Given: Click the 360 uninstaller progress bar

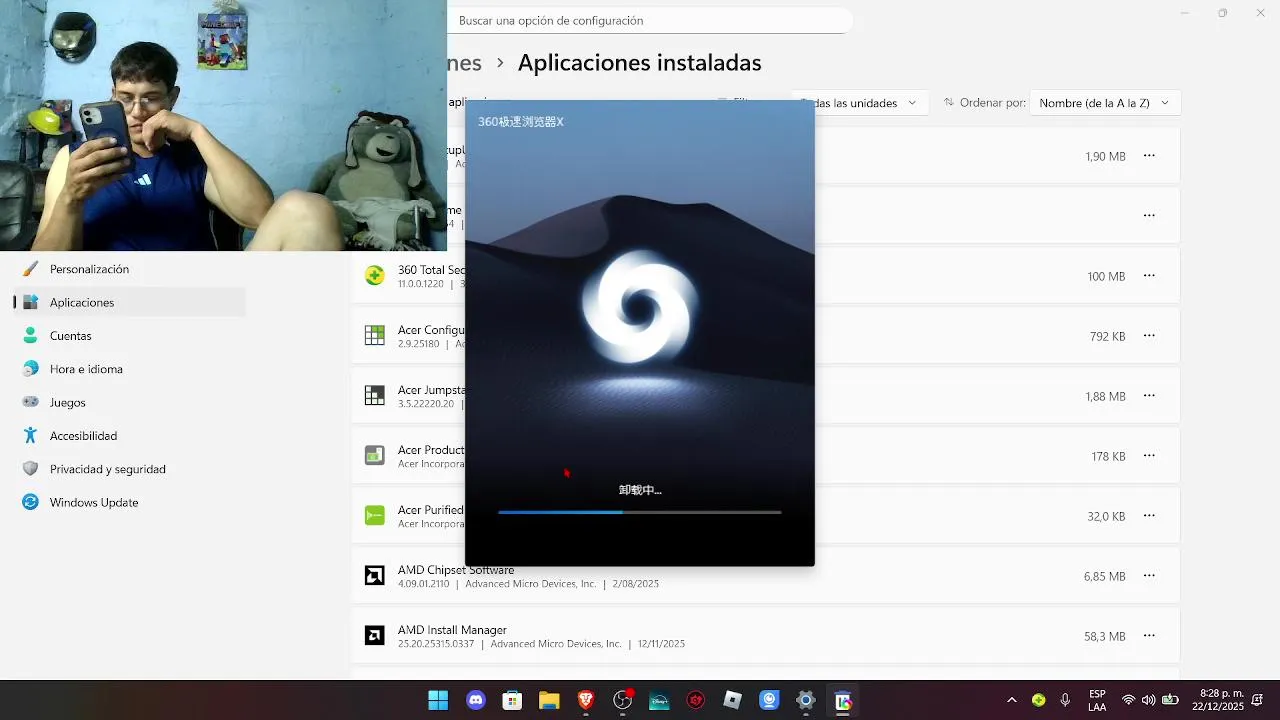Looking at the screenshot, I should (640, 512).
